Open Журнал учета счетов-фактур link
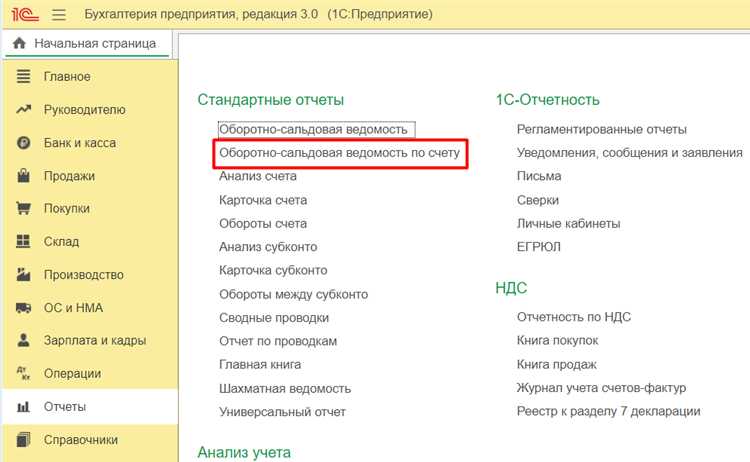Screen dimensions: 750x462 click(x=601, y=388)
